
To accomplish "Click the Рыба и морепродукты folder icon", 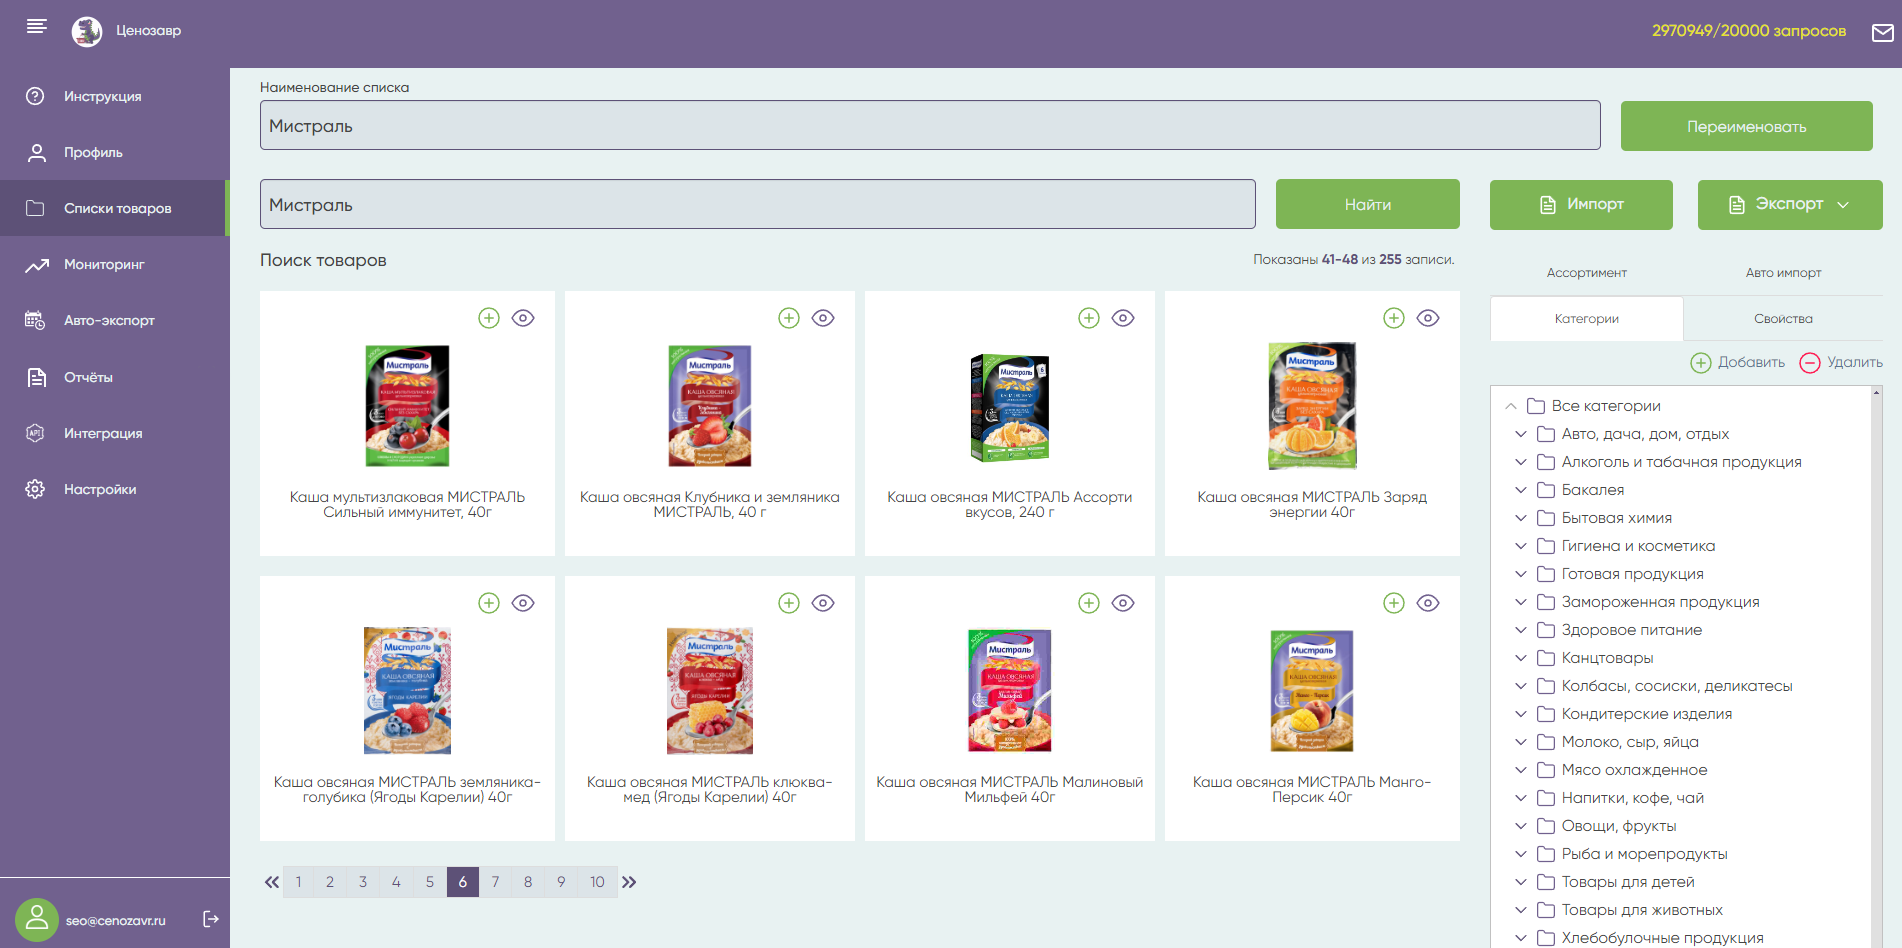I will coord(1546,854).
